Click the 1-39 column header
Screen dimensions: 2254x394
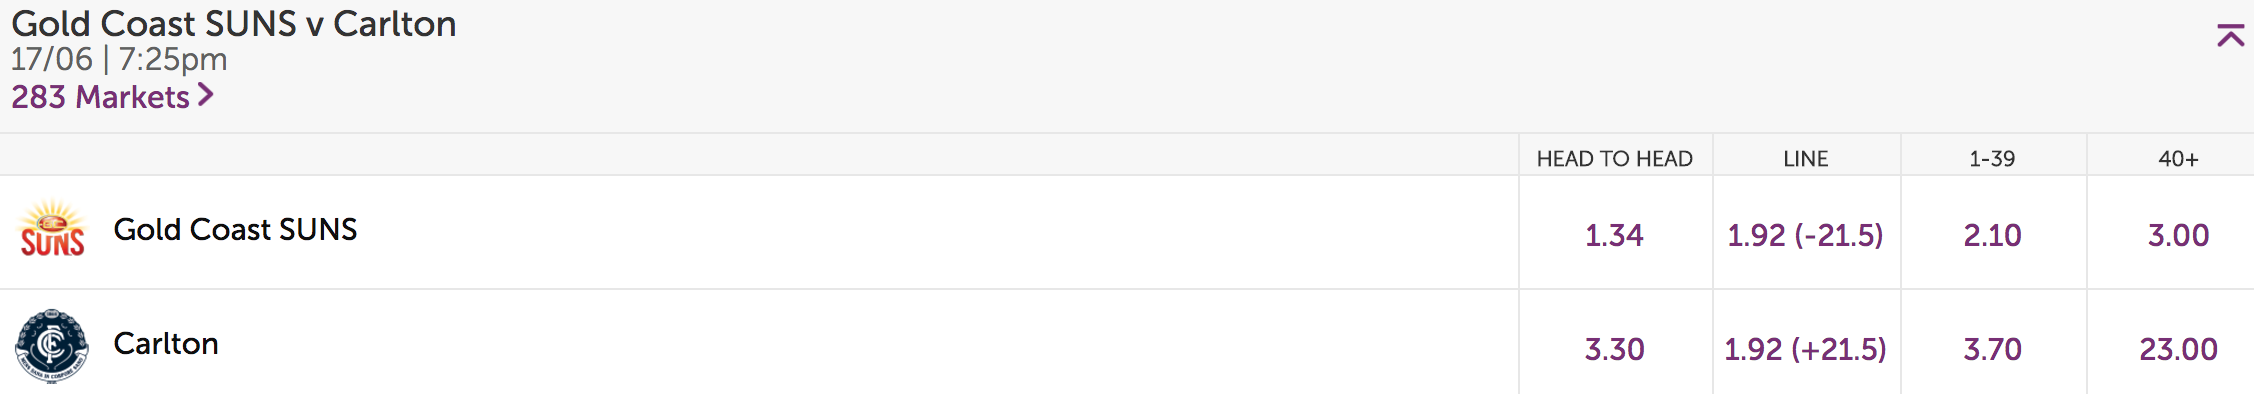(x=1992, y=158)
